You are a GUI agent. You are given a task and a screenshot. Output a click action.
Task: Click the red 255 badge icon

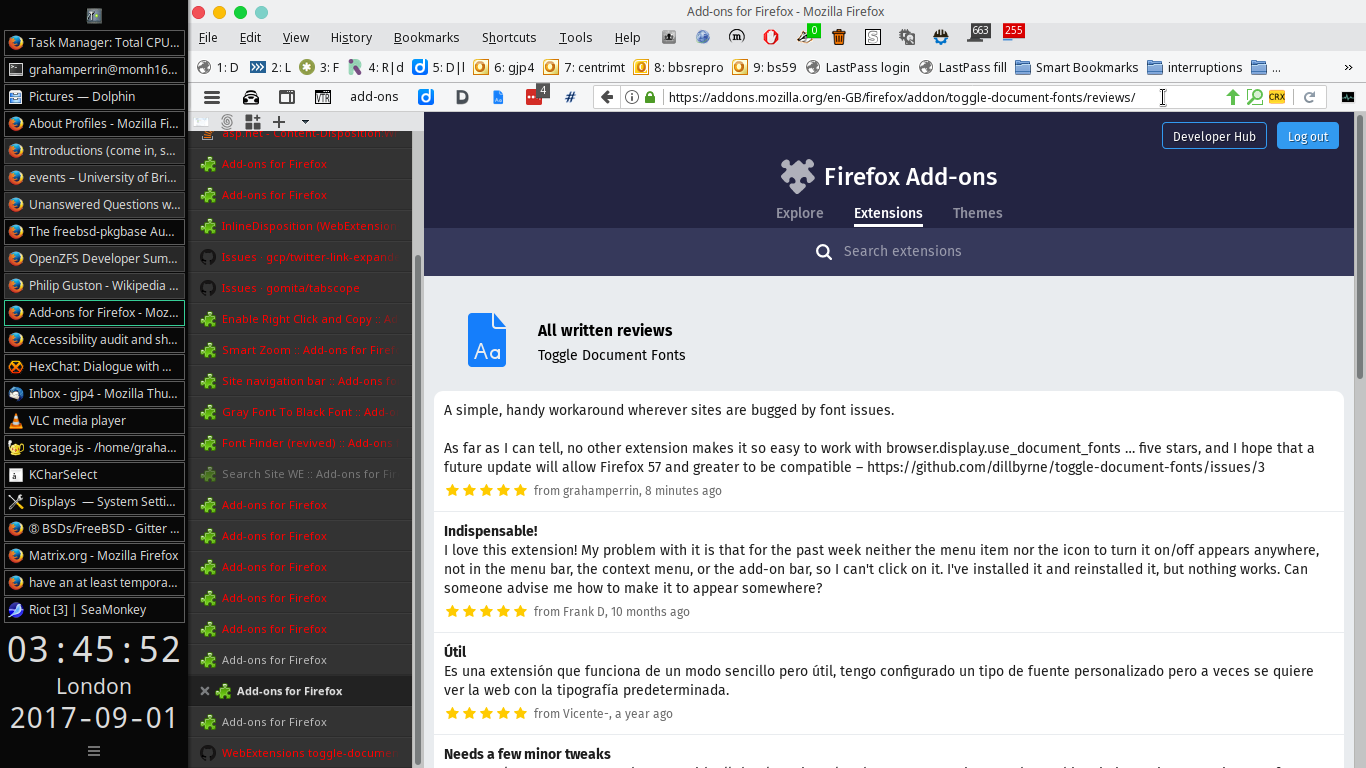coord(1012,32)
